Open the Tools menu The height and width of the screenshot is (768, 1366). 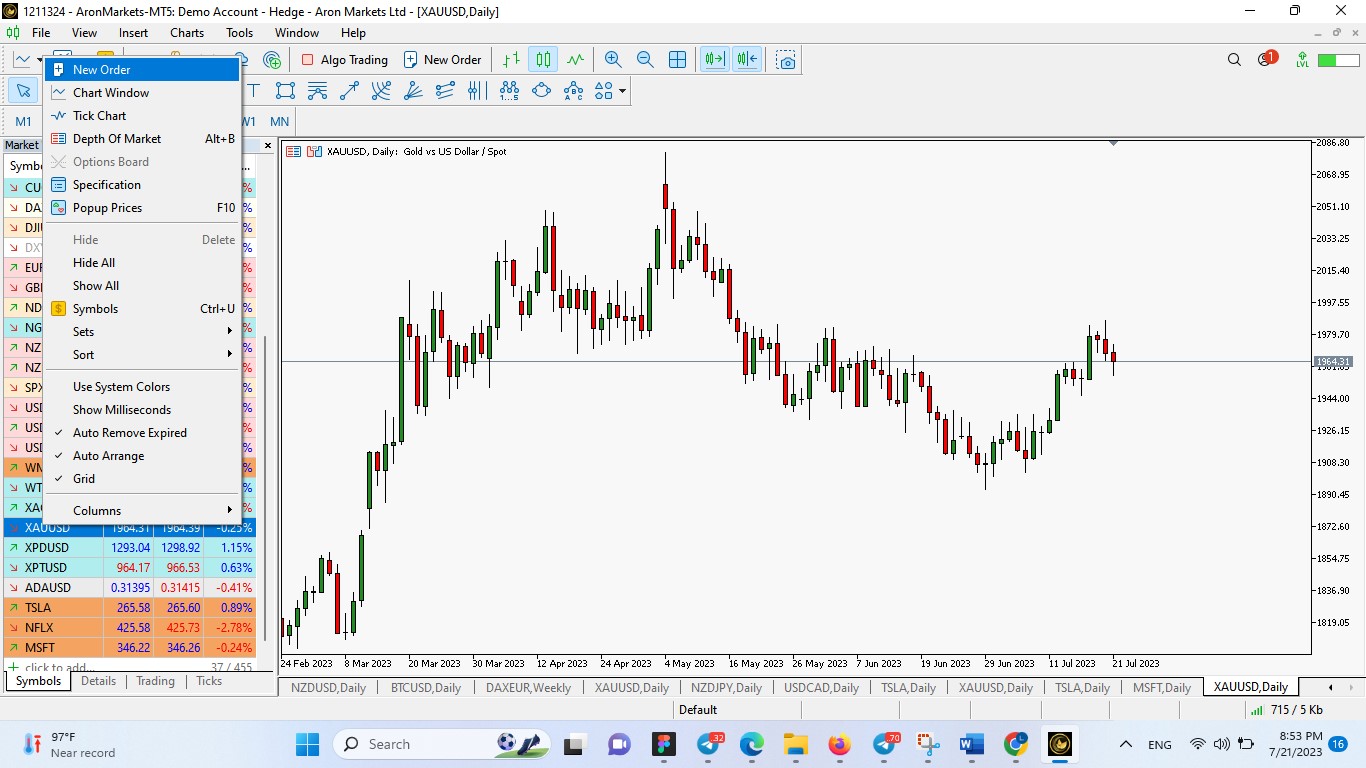(240, 33)
